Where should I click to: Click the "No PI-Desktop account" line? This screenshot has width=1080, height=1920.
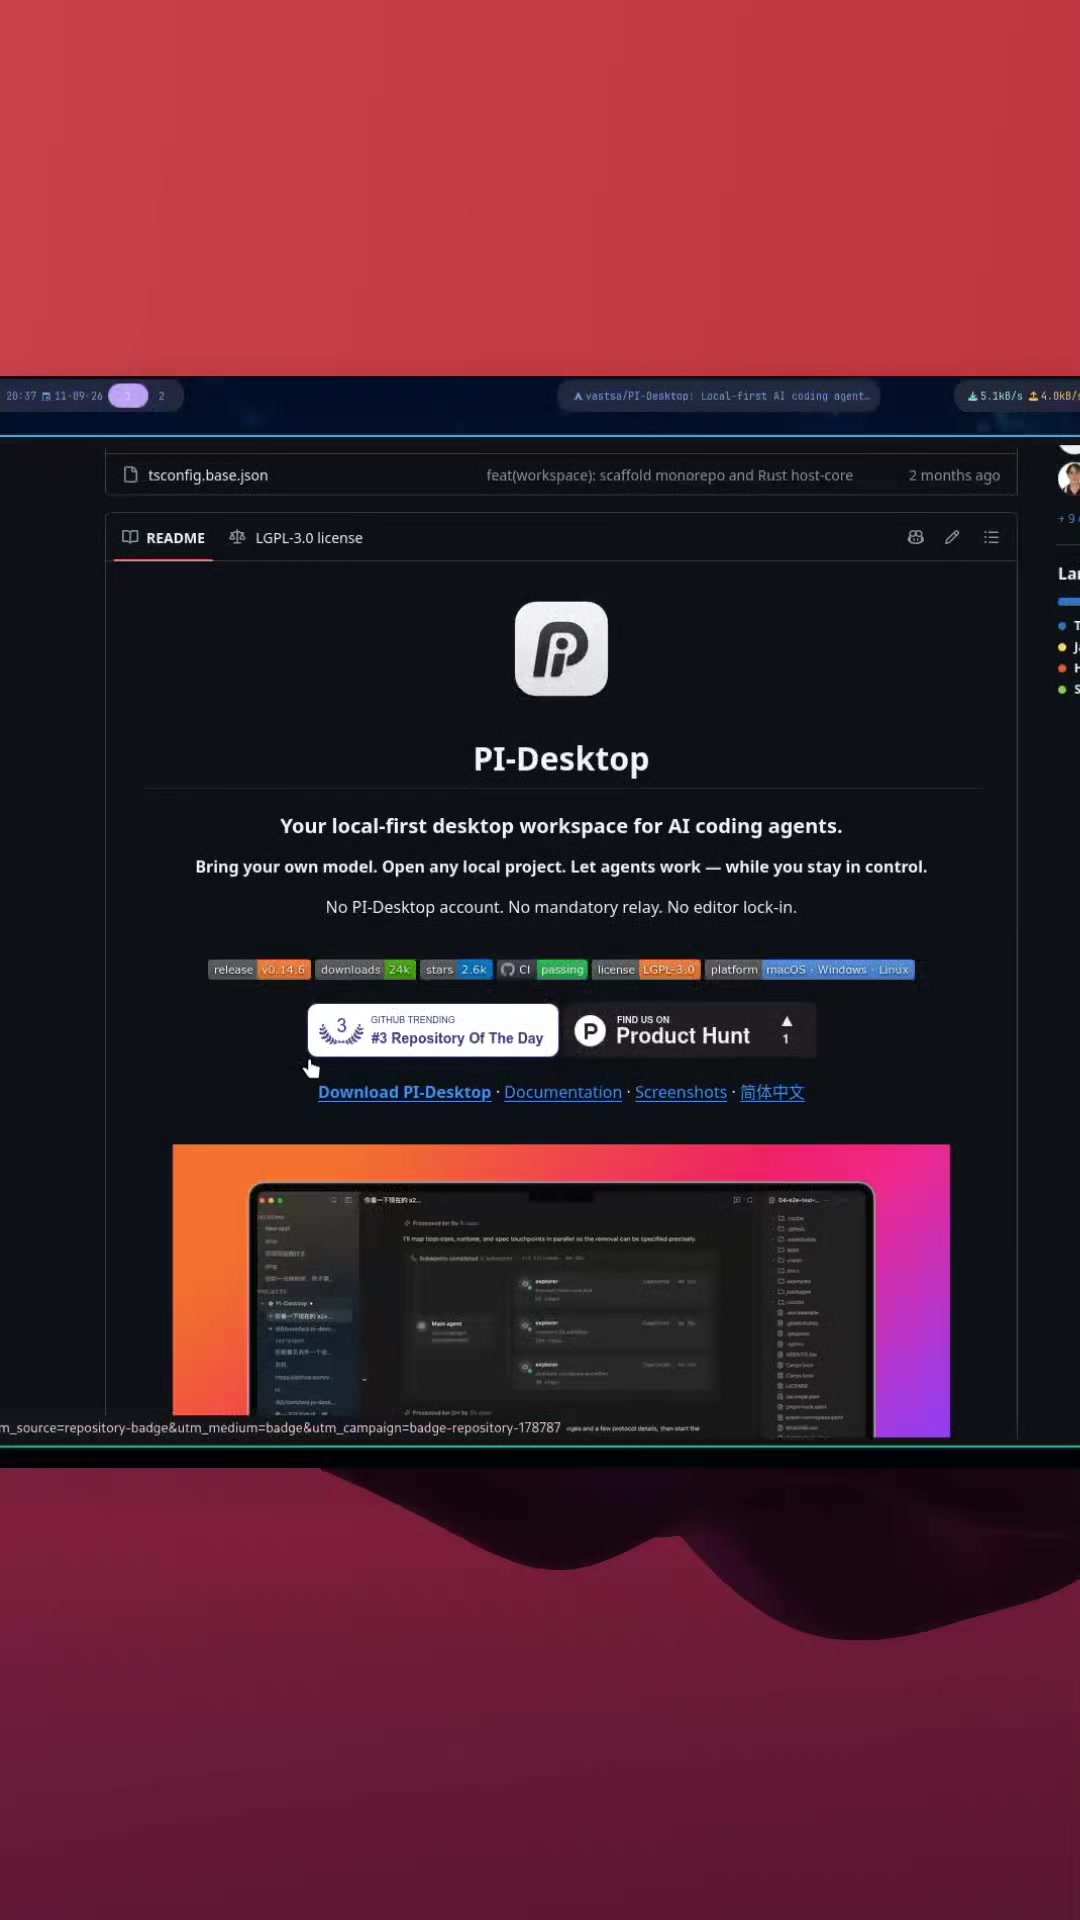[561, 907]
